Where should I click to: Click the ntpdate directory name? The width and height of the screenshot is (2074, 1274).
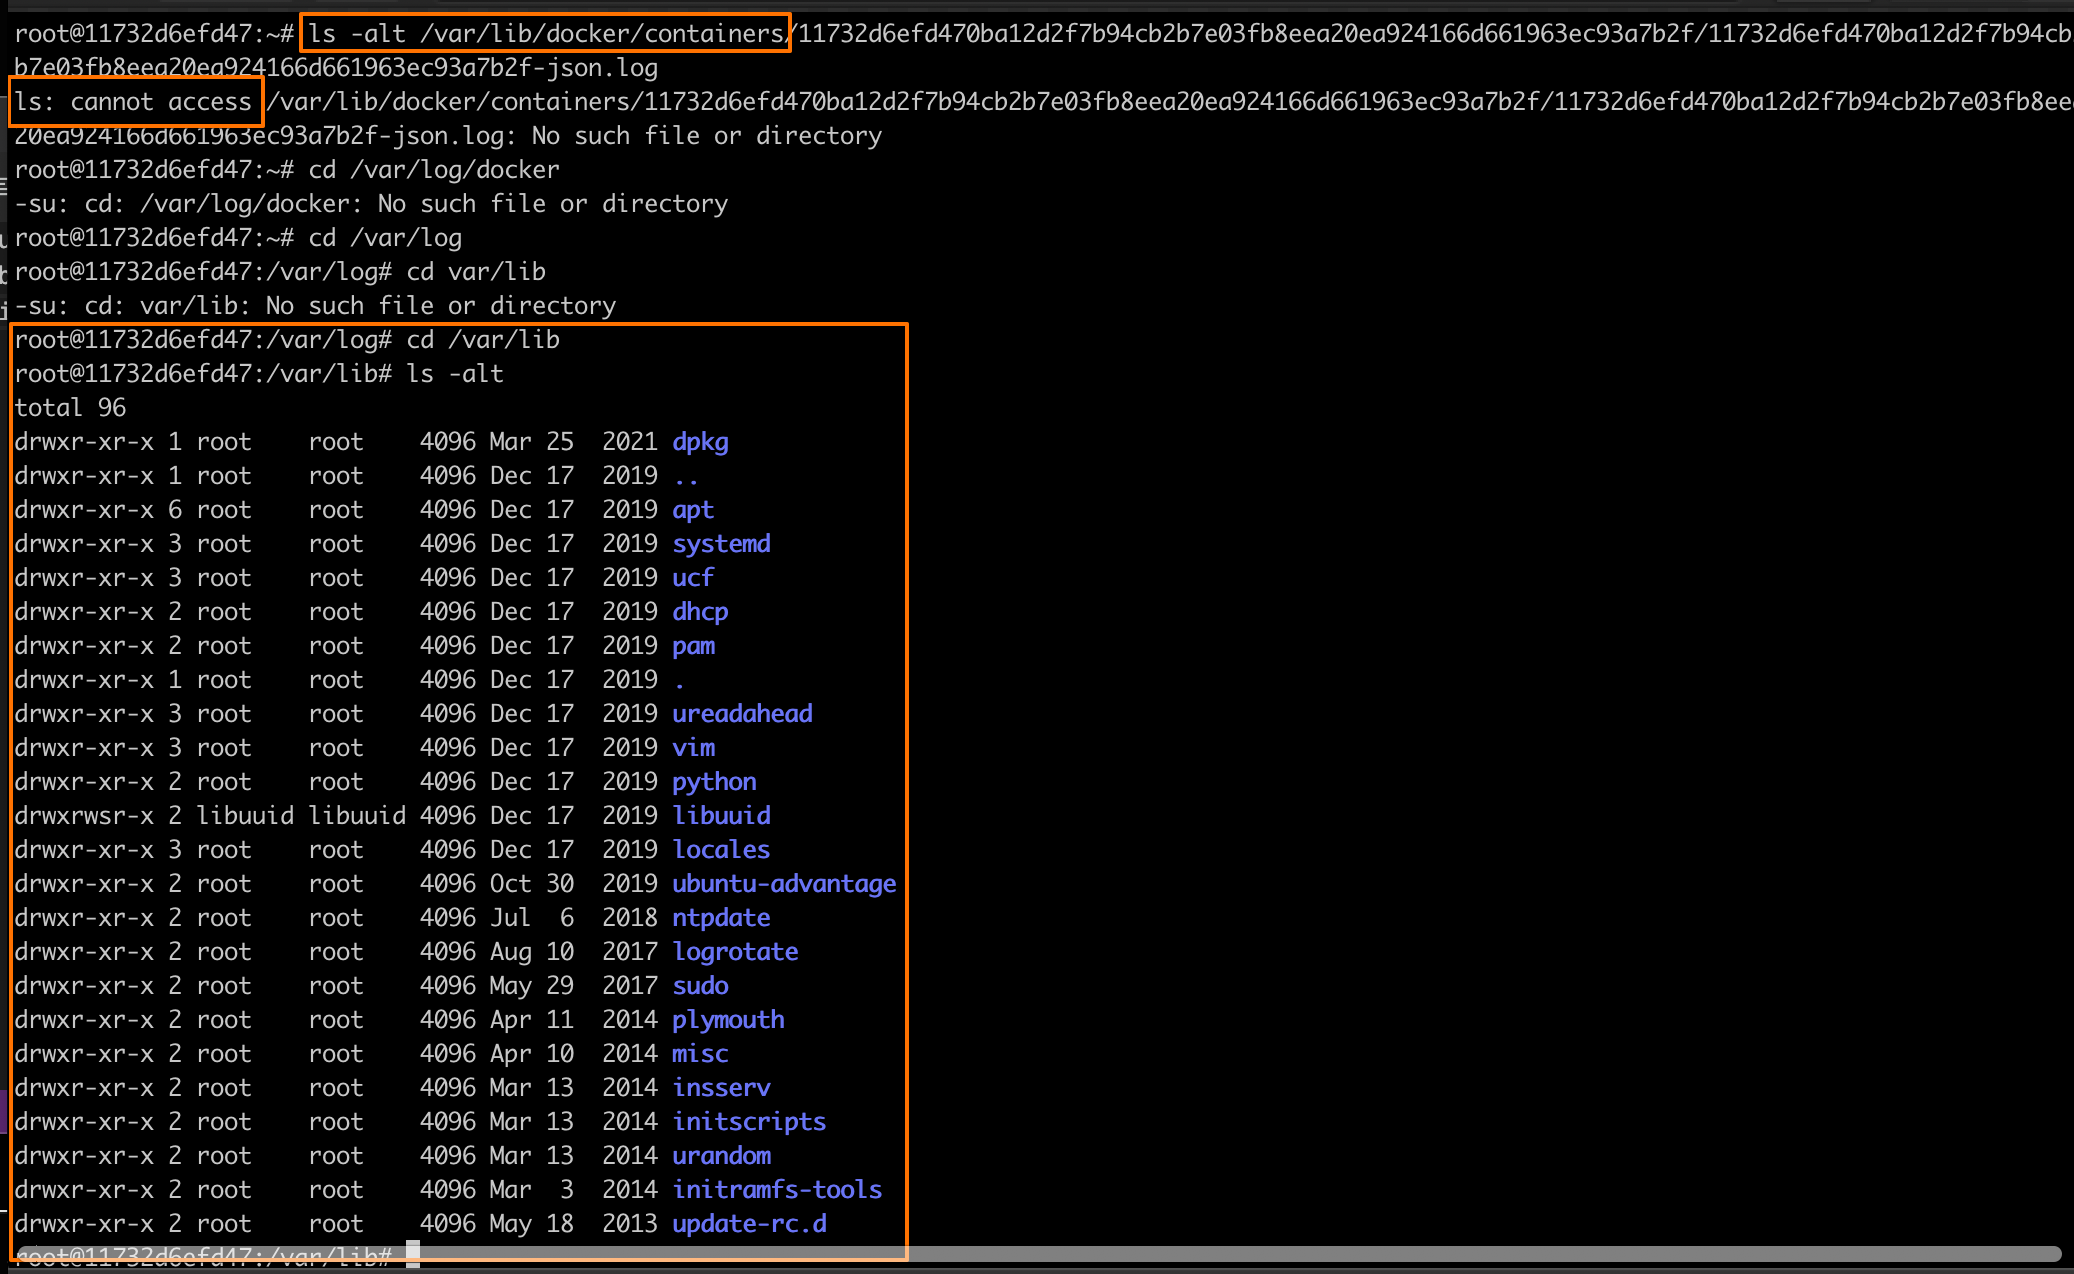tap(721, 918)
